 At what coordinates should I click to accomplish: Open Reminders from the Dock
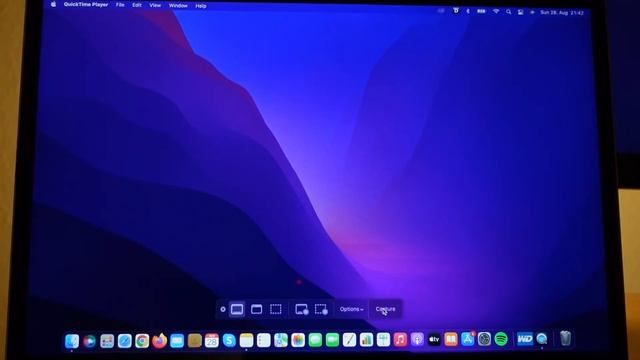(x=264, y=340)
